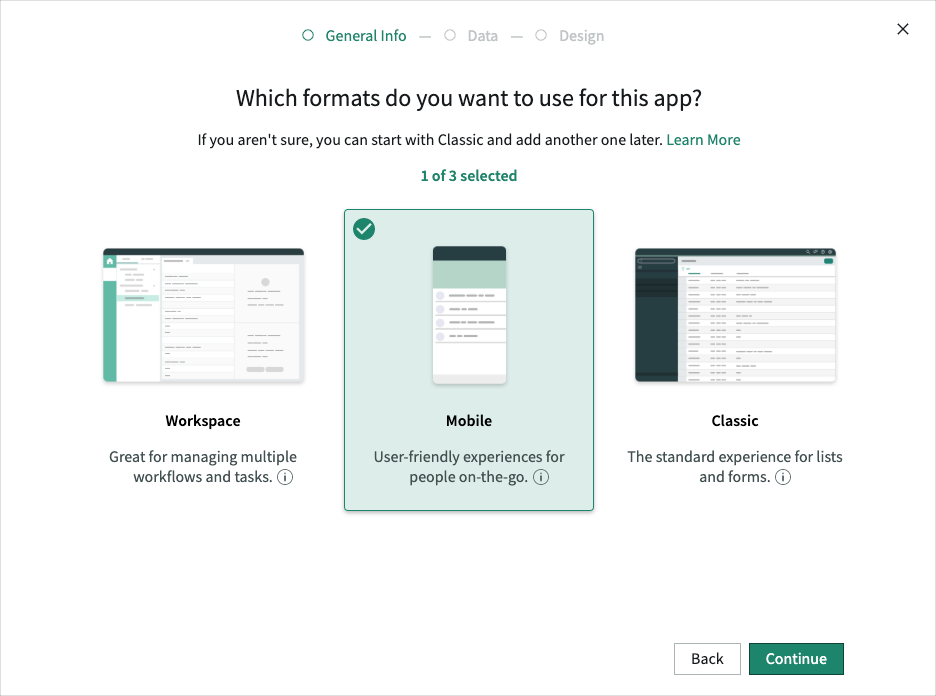The height and width of the screenshot is (696, 936).
Task: Switch to the Data step
Action: pyautogui.click(x=482, y=35)
